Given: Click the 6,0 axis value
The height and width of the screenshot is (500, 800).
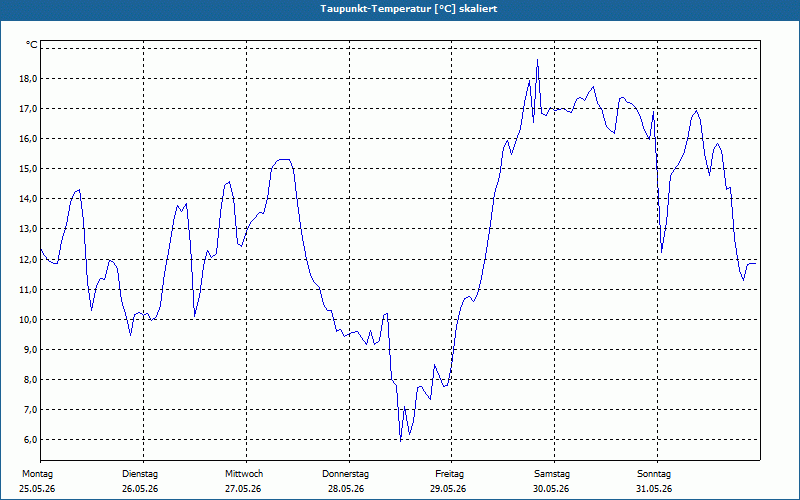Looking at the screenshot, I should (30, 440).
